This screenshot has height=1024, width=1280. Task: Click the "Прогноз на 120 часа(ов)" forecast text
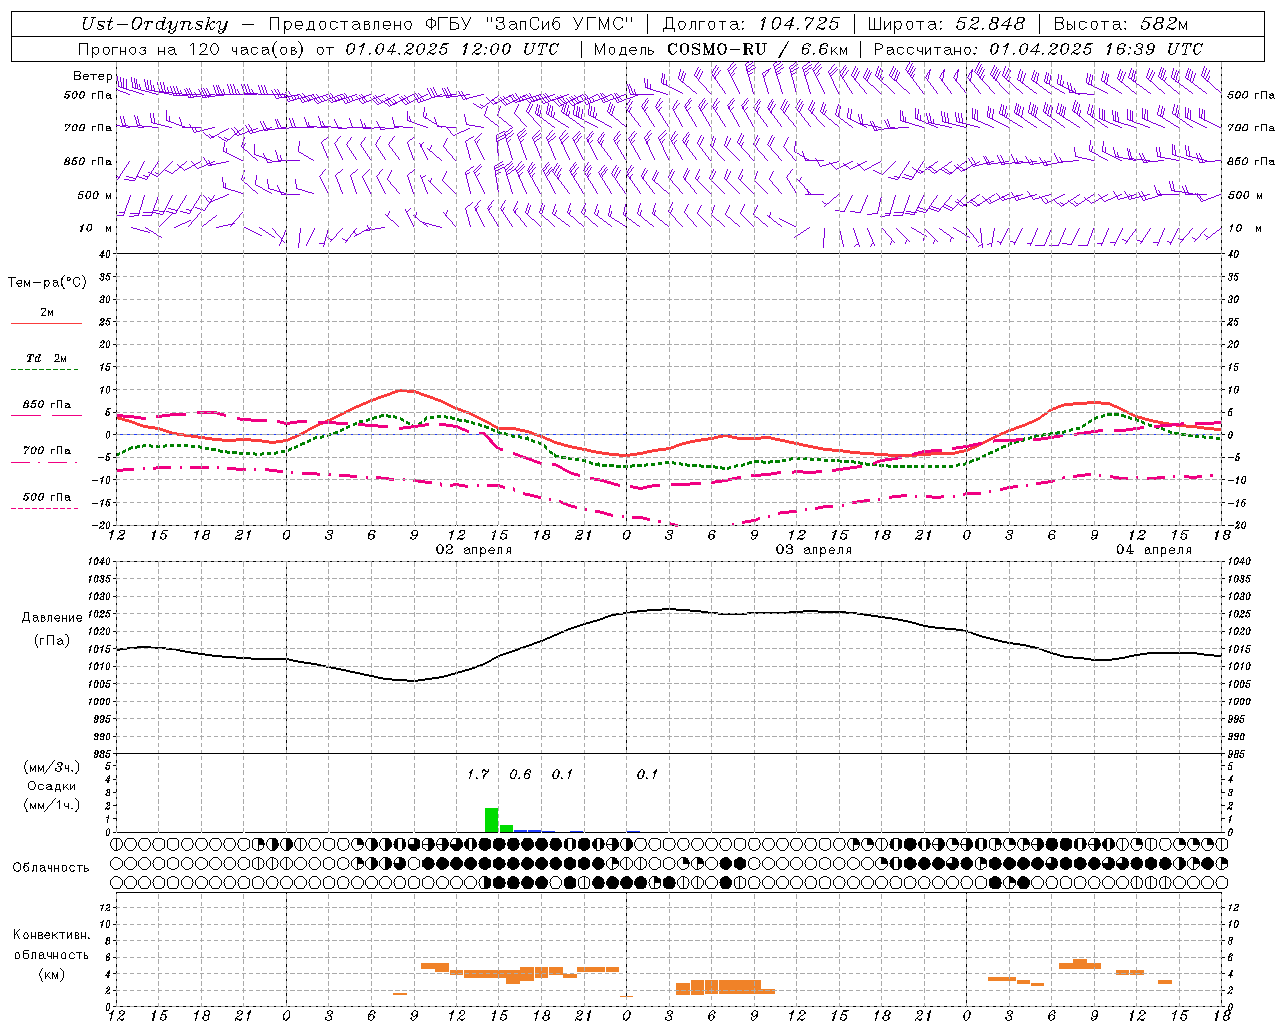coord(192,49)
